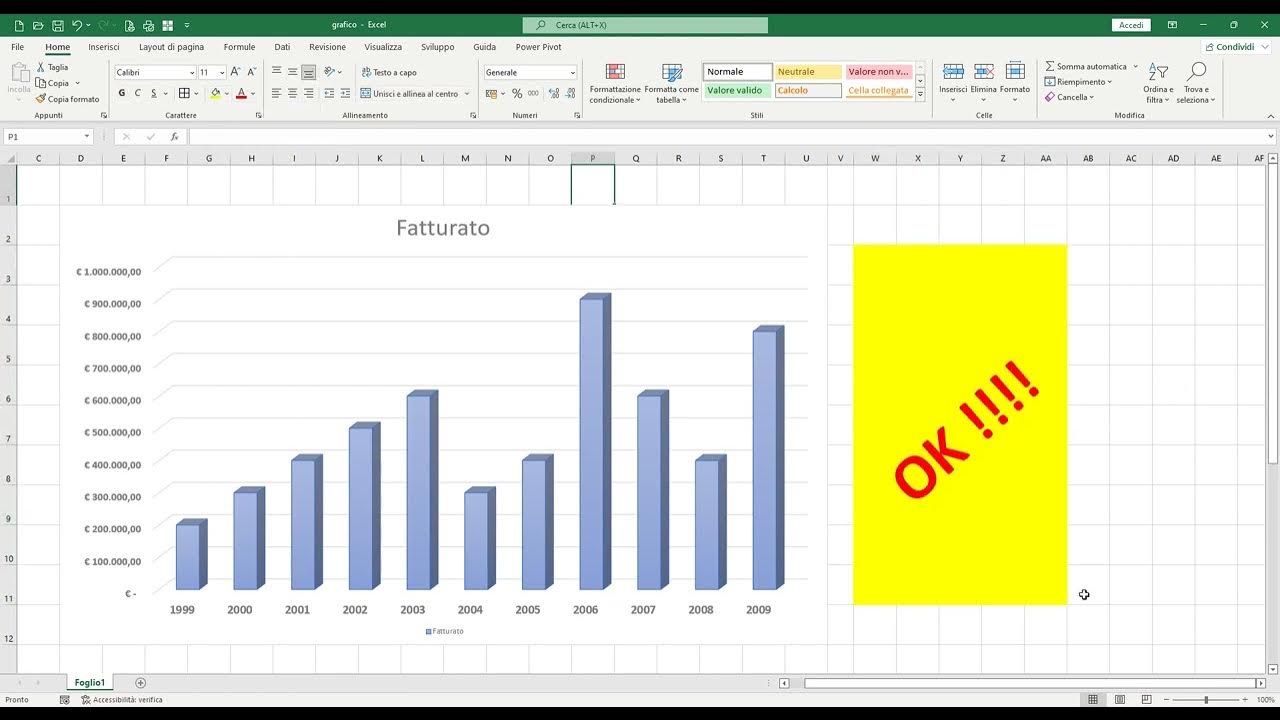Open the Dati ribbon tab

tap(282, 47)
